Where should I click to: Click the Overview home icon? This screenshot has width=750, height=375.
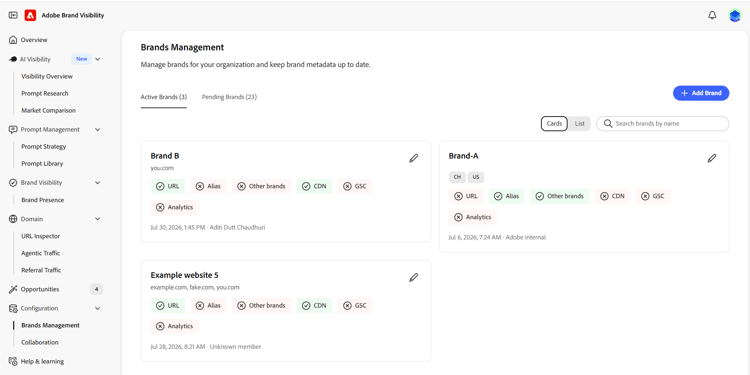tap(13, 40)
